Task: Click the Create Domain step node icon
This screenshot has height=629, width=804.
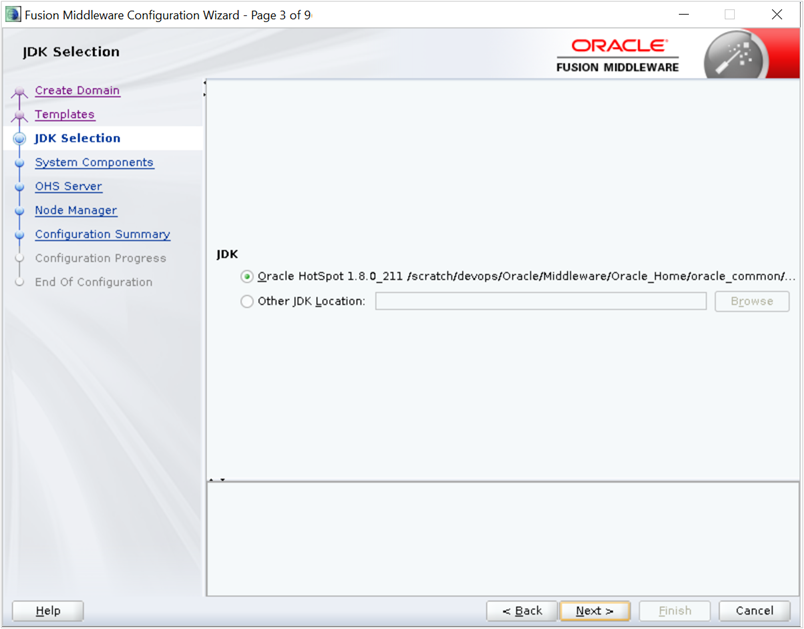Action: point(19,93)
